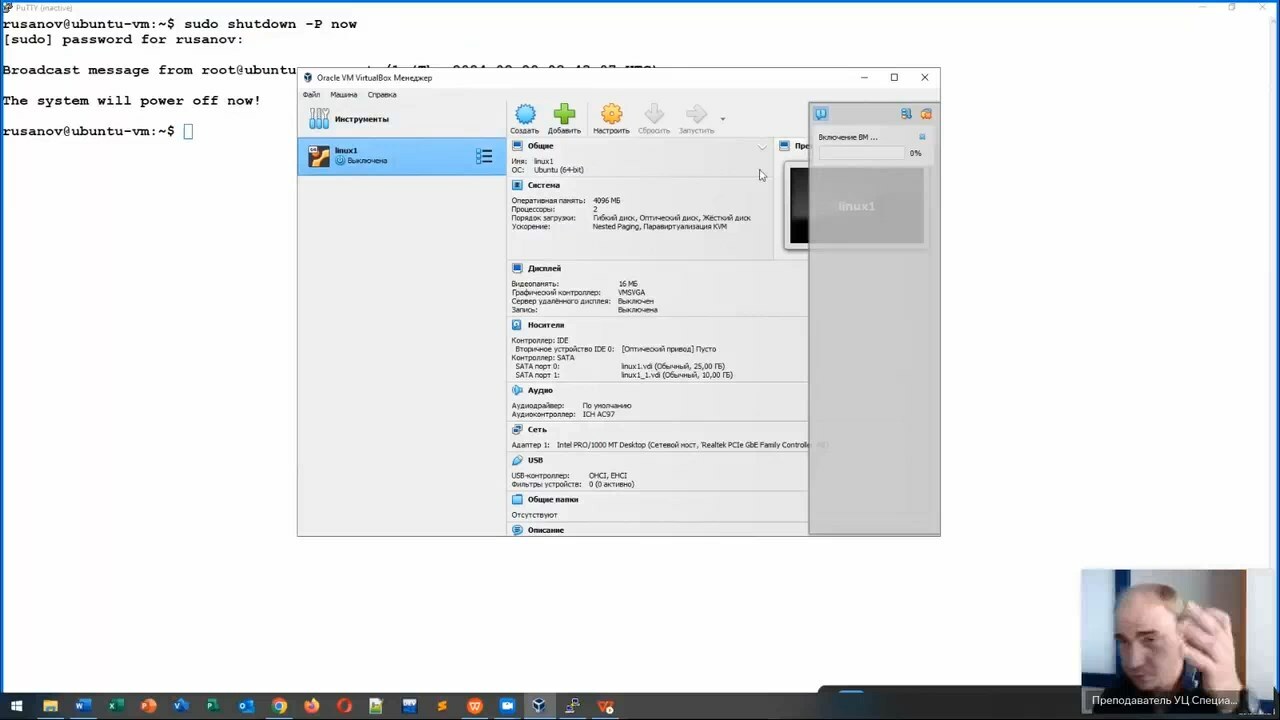The height and width of the screenshot is (720, 1280).
Task: Click the Оптический привод Пусто entry
Action: pos(669,349)
